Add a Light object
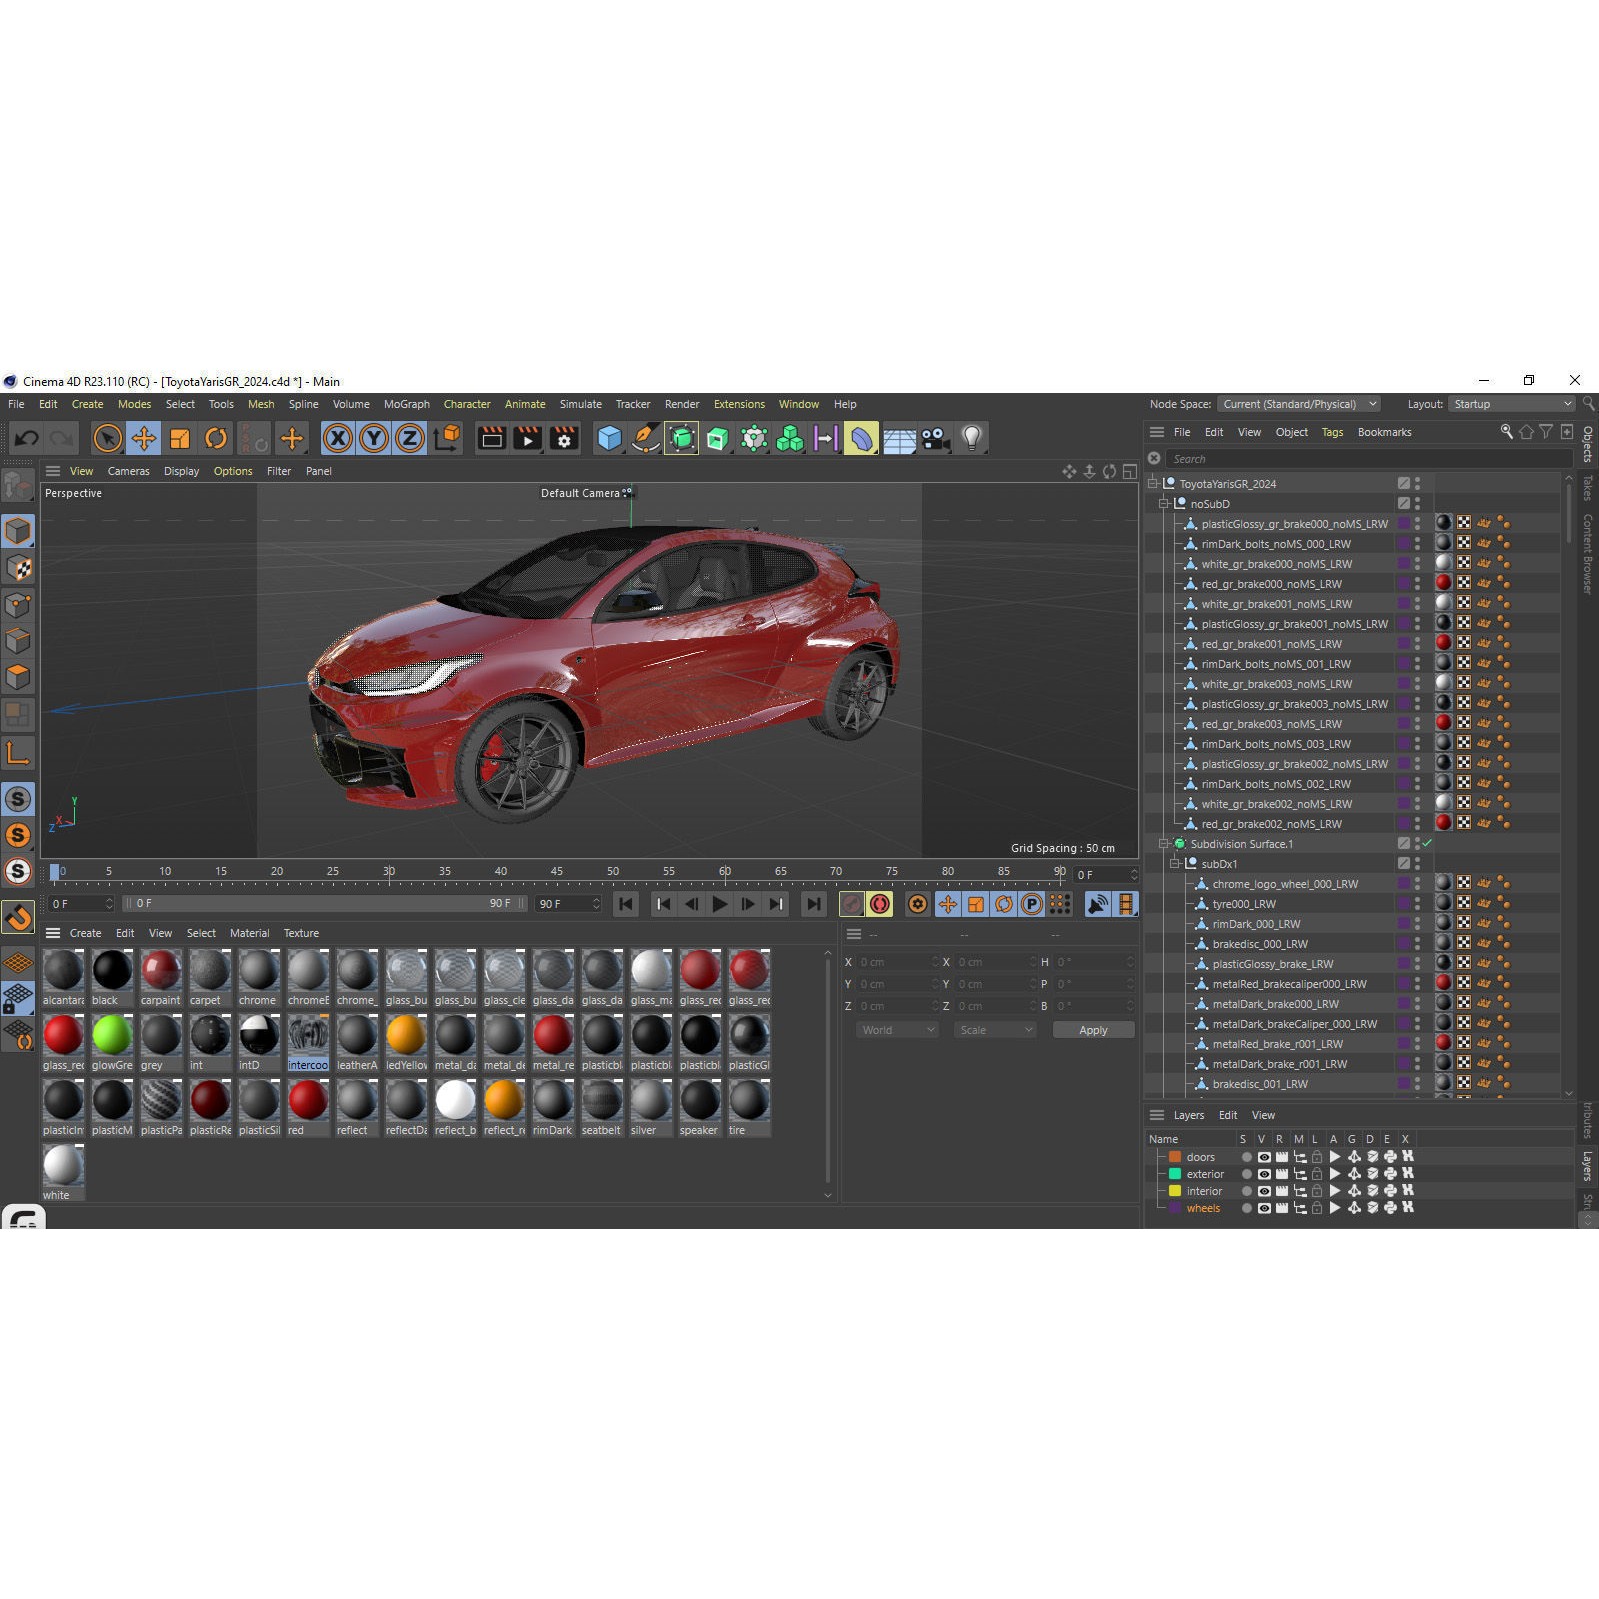The height and width of the screenshot is (1599, 1599). [x=971, y=438]
